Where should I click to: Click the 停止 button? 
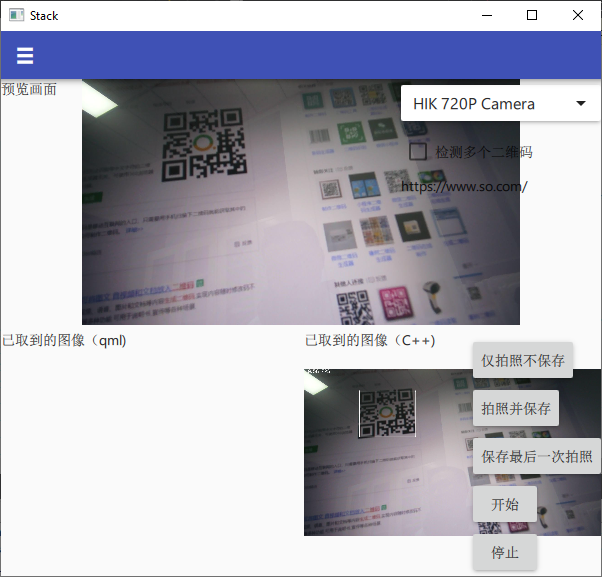tap(504, 552)
